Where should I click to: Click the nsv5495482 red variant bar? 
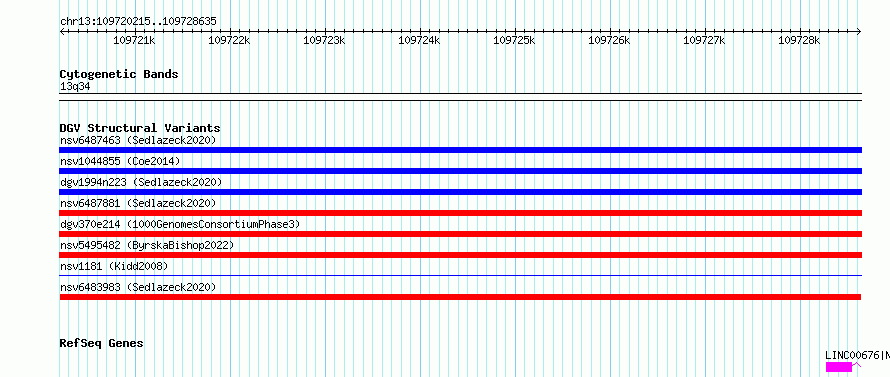point(460,255)
